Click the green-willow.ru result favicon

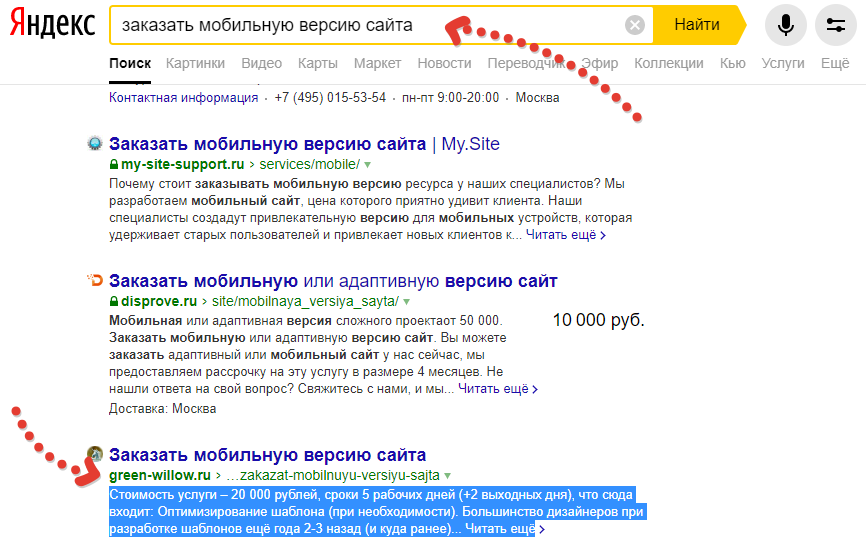click(x=95, y=454)
